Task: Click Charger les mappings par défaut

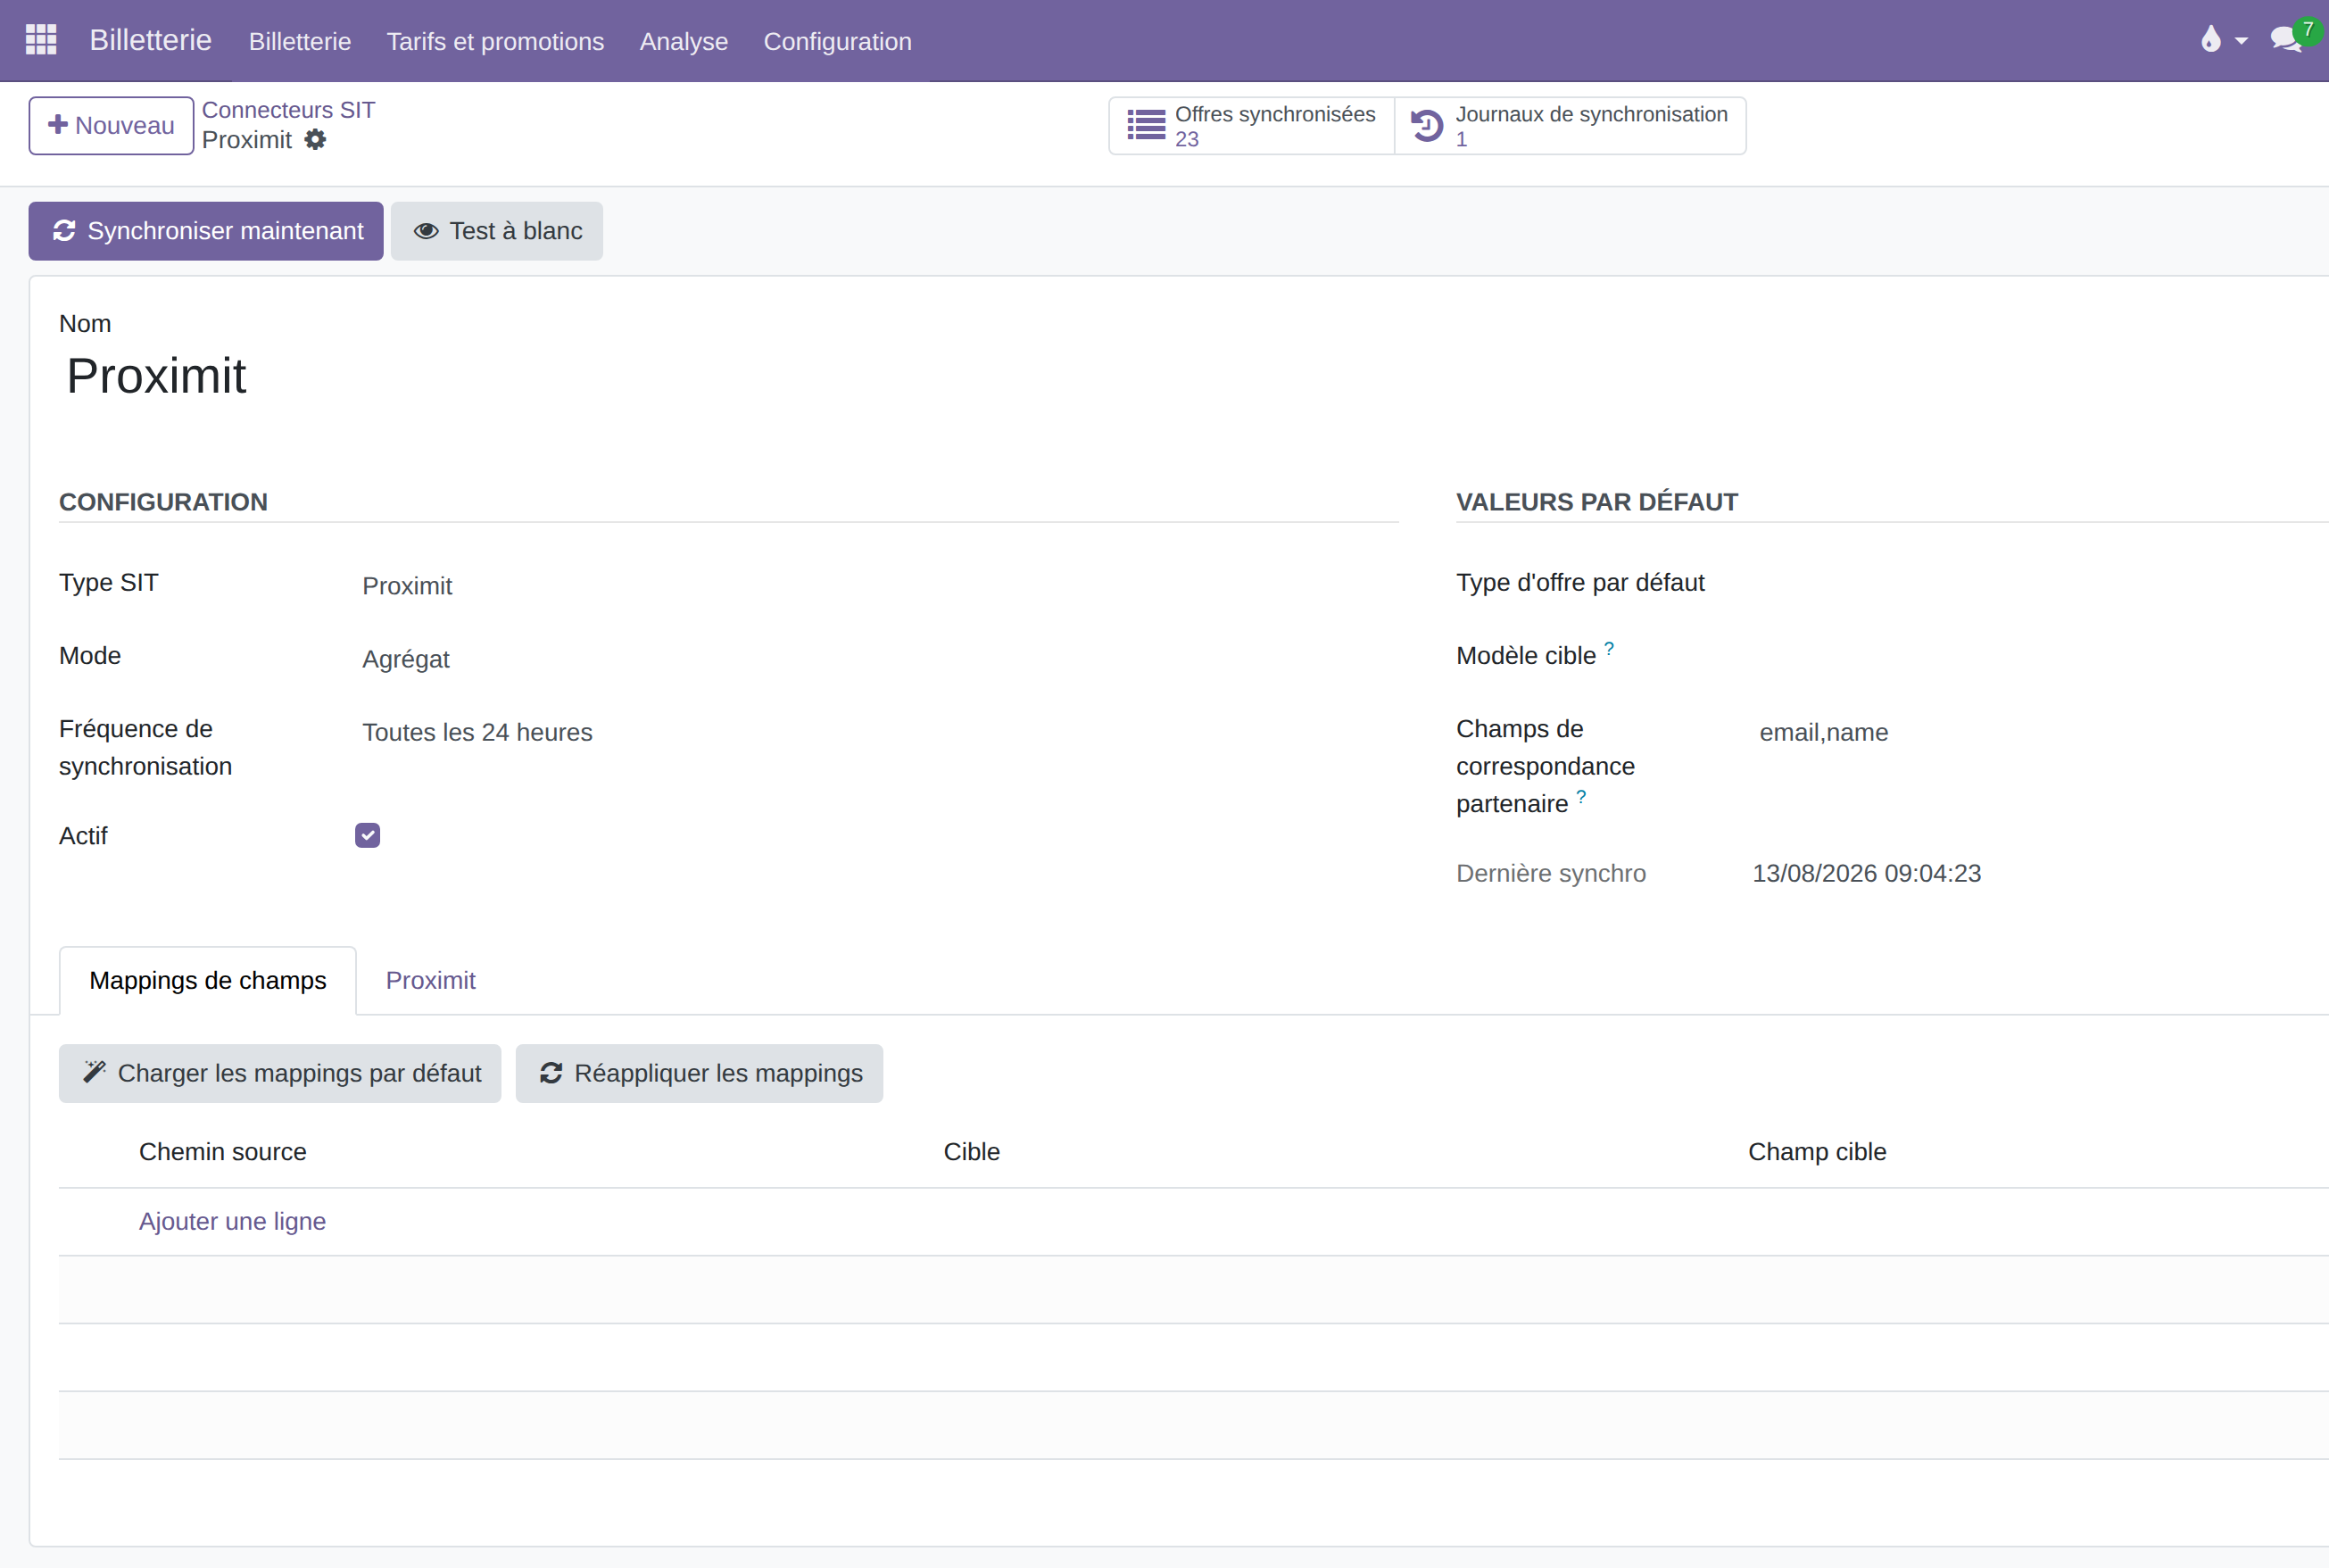Action: point(280,1073)
